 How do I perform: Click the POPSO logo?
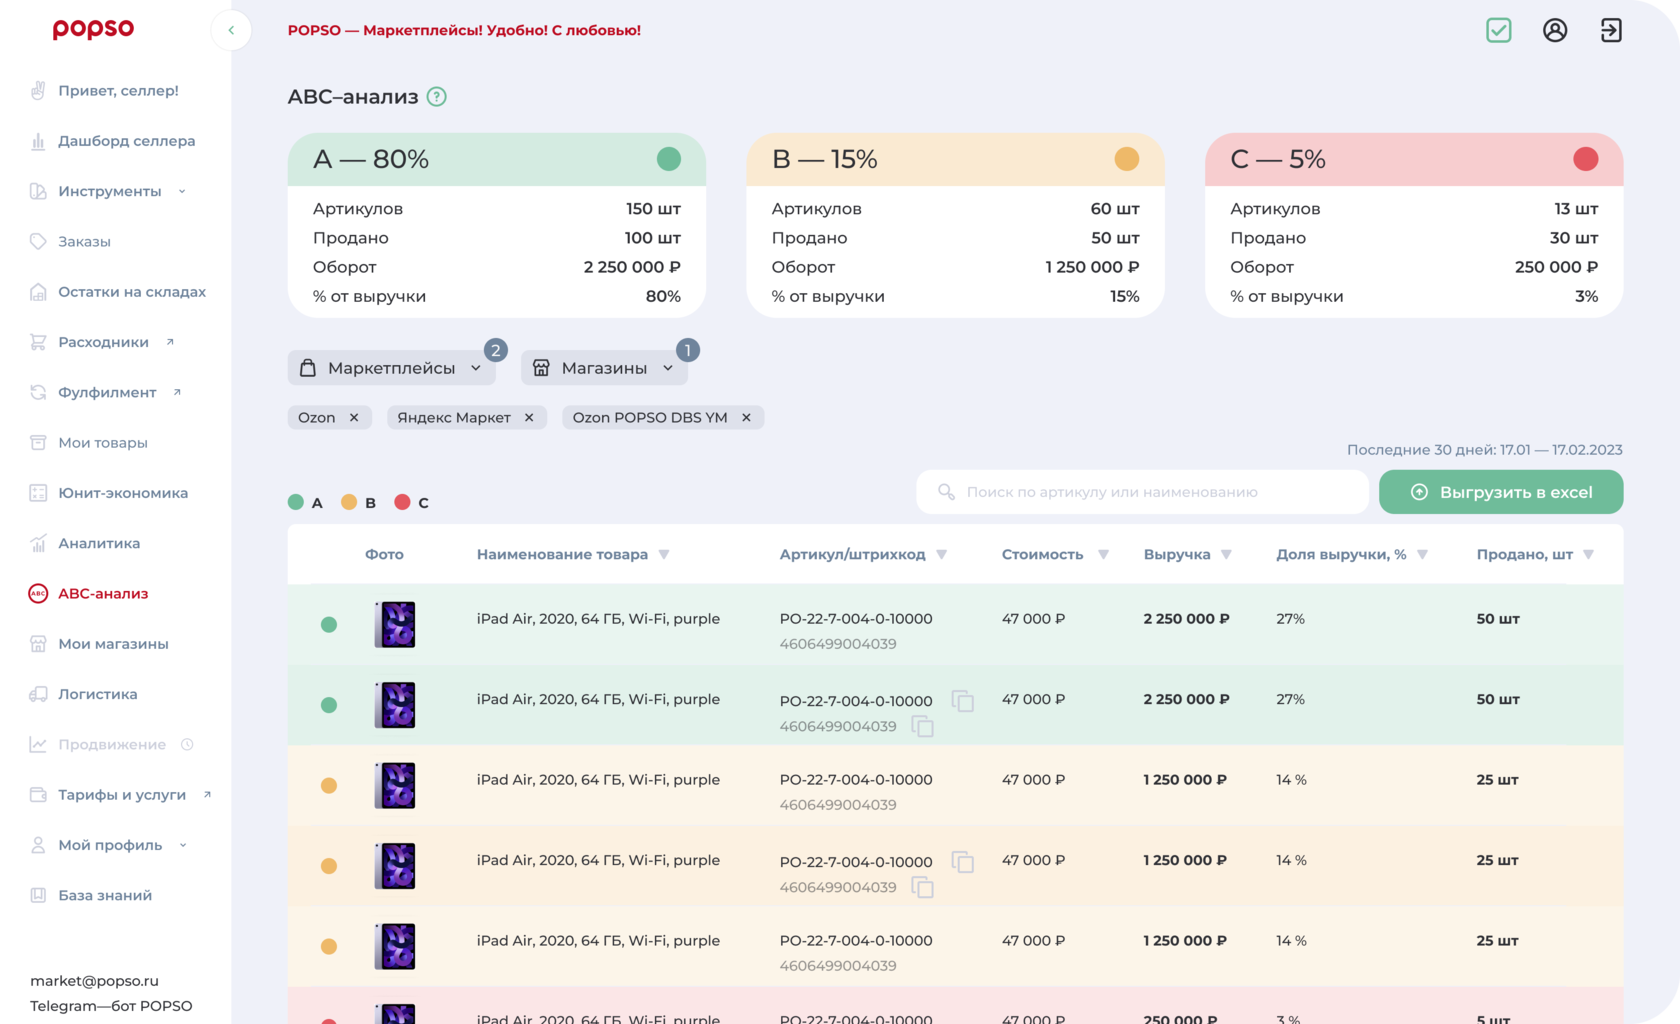pyautogui.click(x=93, y=30)
